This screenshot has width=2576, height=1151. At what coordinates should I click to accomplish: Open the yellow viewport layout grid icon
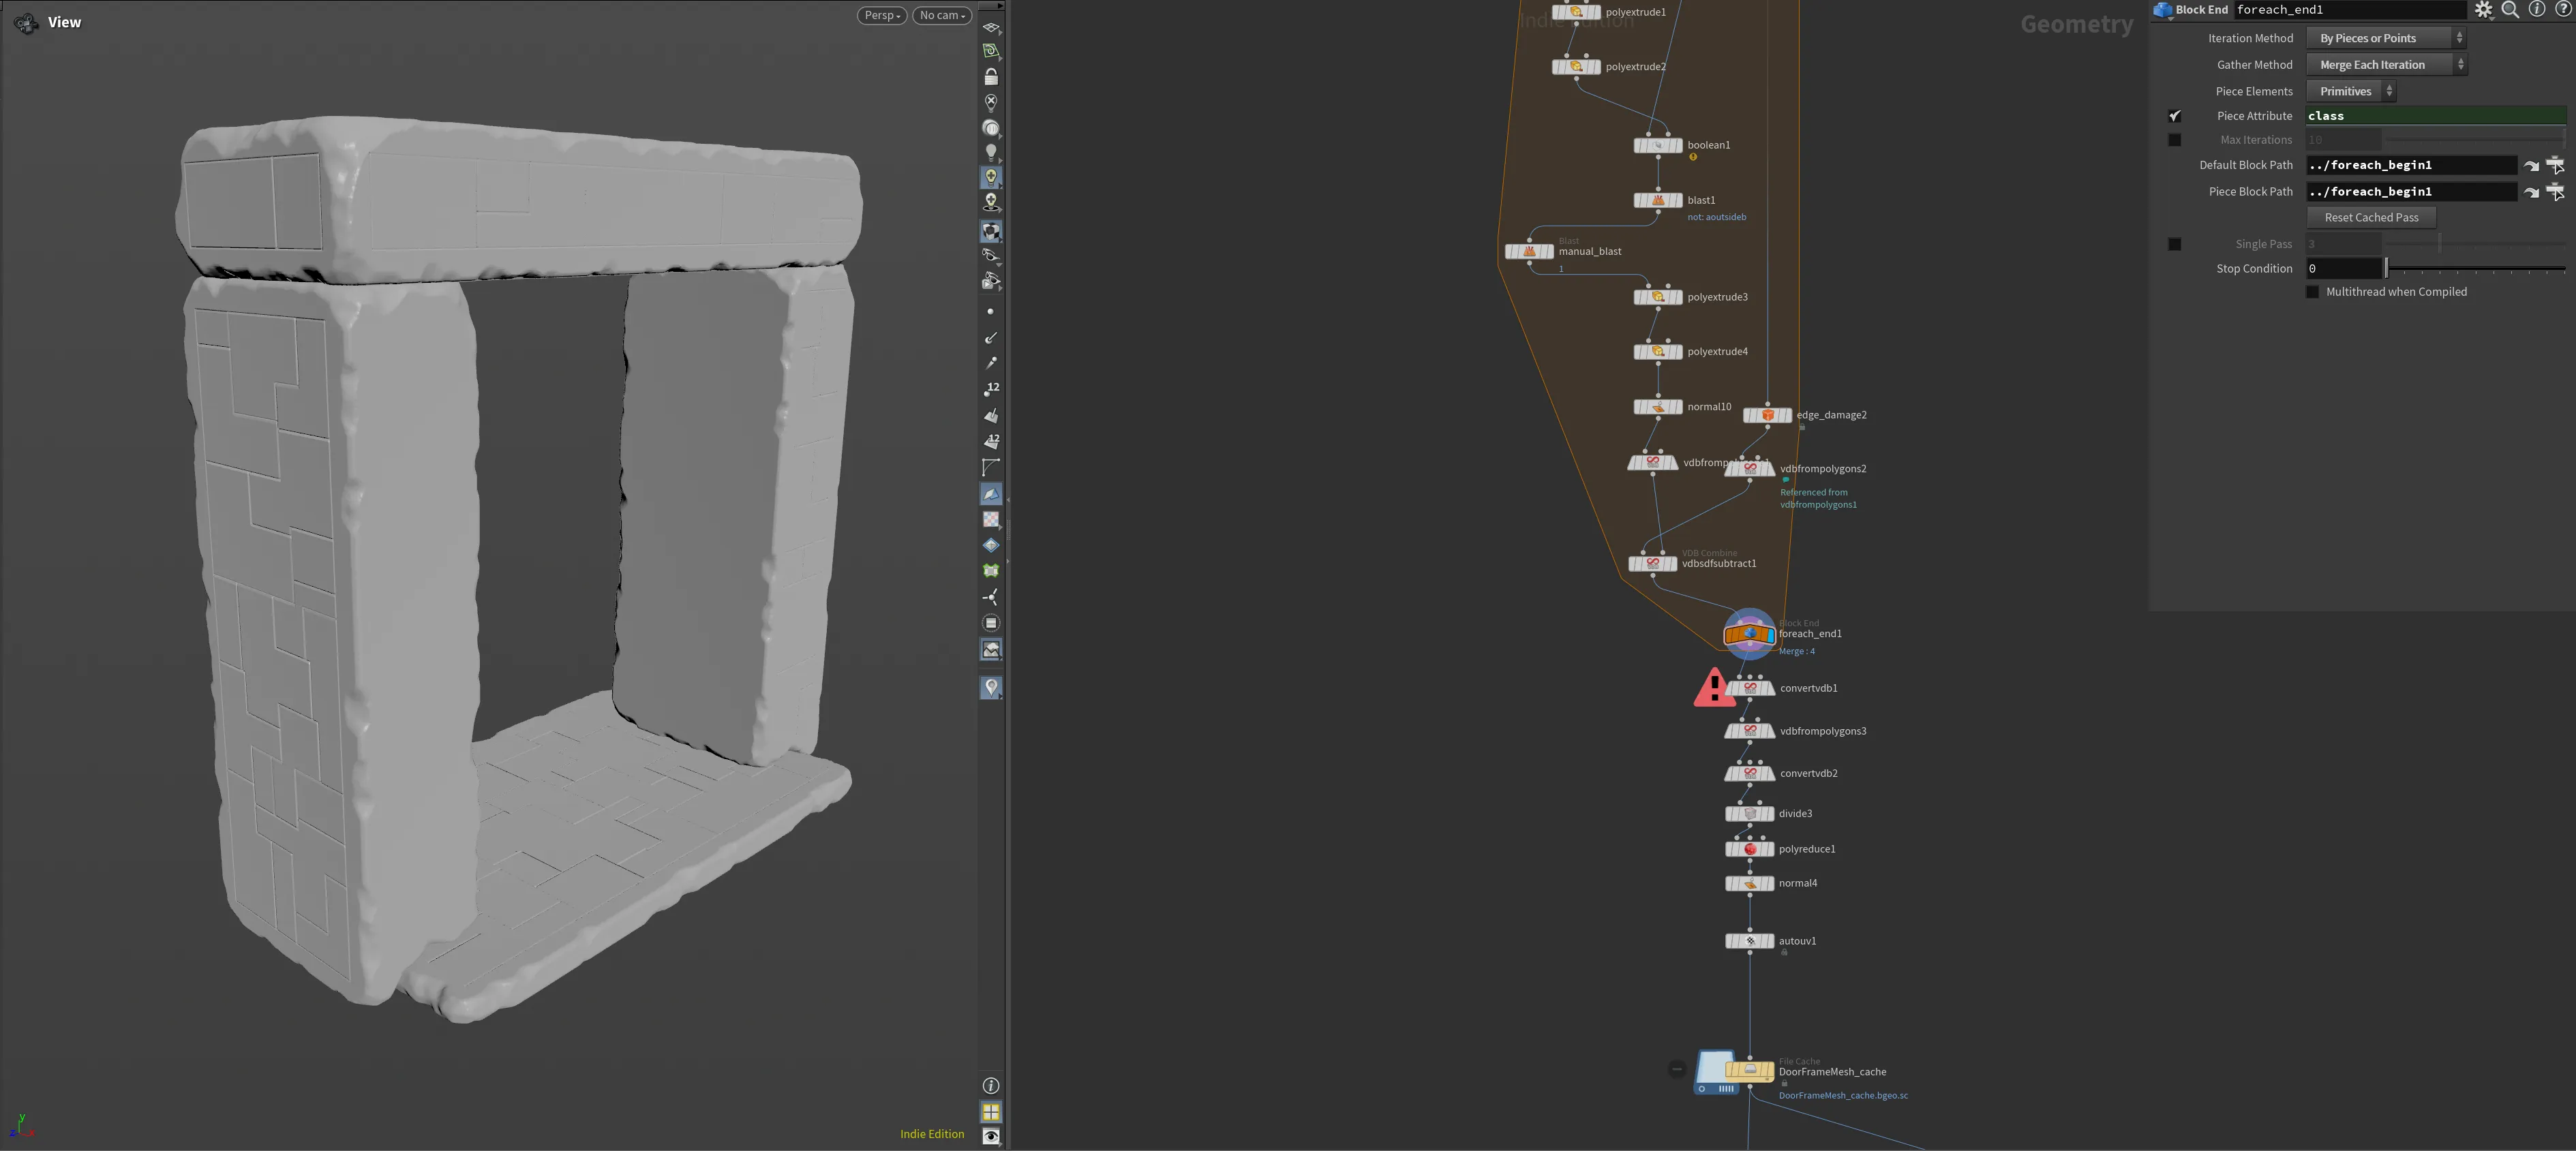pos(991,1112)
